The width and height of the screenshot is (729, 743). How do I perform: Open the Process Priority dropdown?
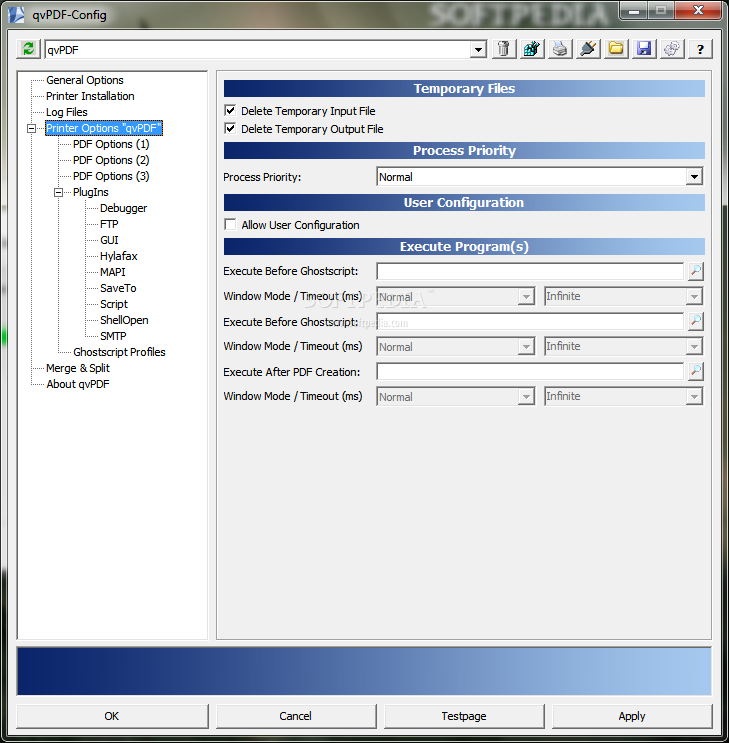(x=694, y=177)
